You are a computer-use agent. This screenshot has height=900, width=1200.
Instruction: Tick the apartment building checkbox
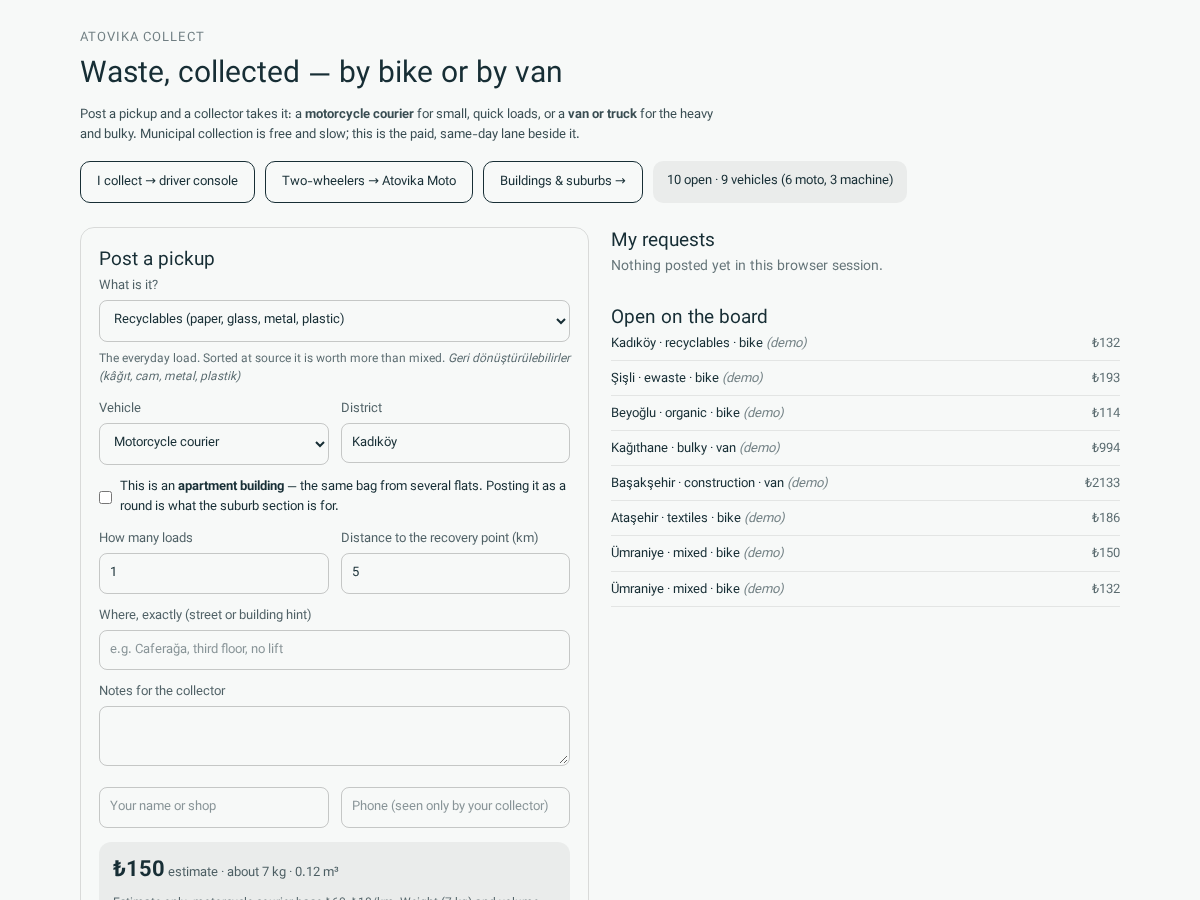(x=105, y=497)
